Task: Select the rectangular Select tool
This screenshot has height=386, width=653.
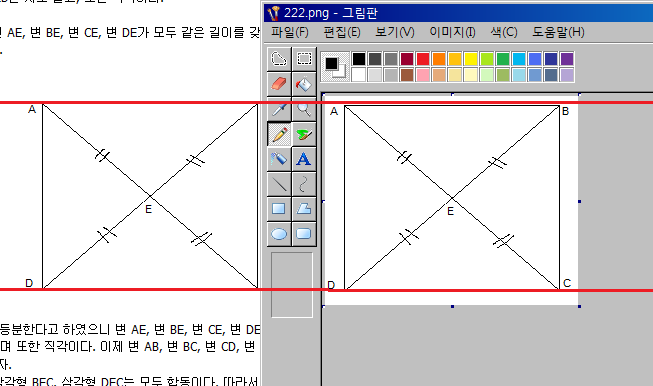Action: pos(304,59)
